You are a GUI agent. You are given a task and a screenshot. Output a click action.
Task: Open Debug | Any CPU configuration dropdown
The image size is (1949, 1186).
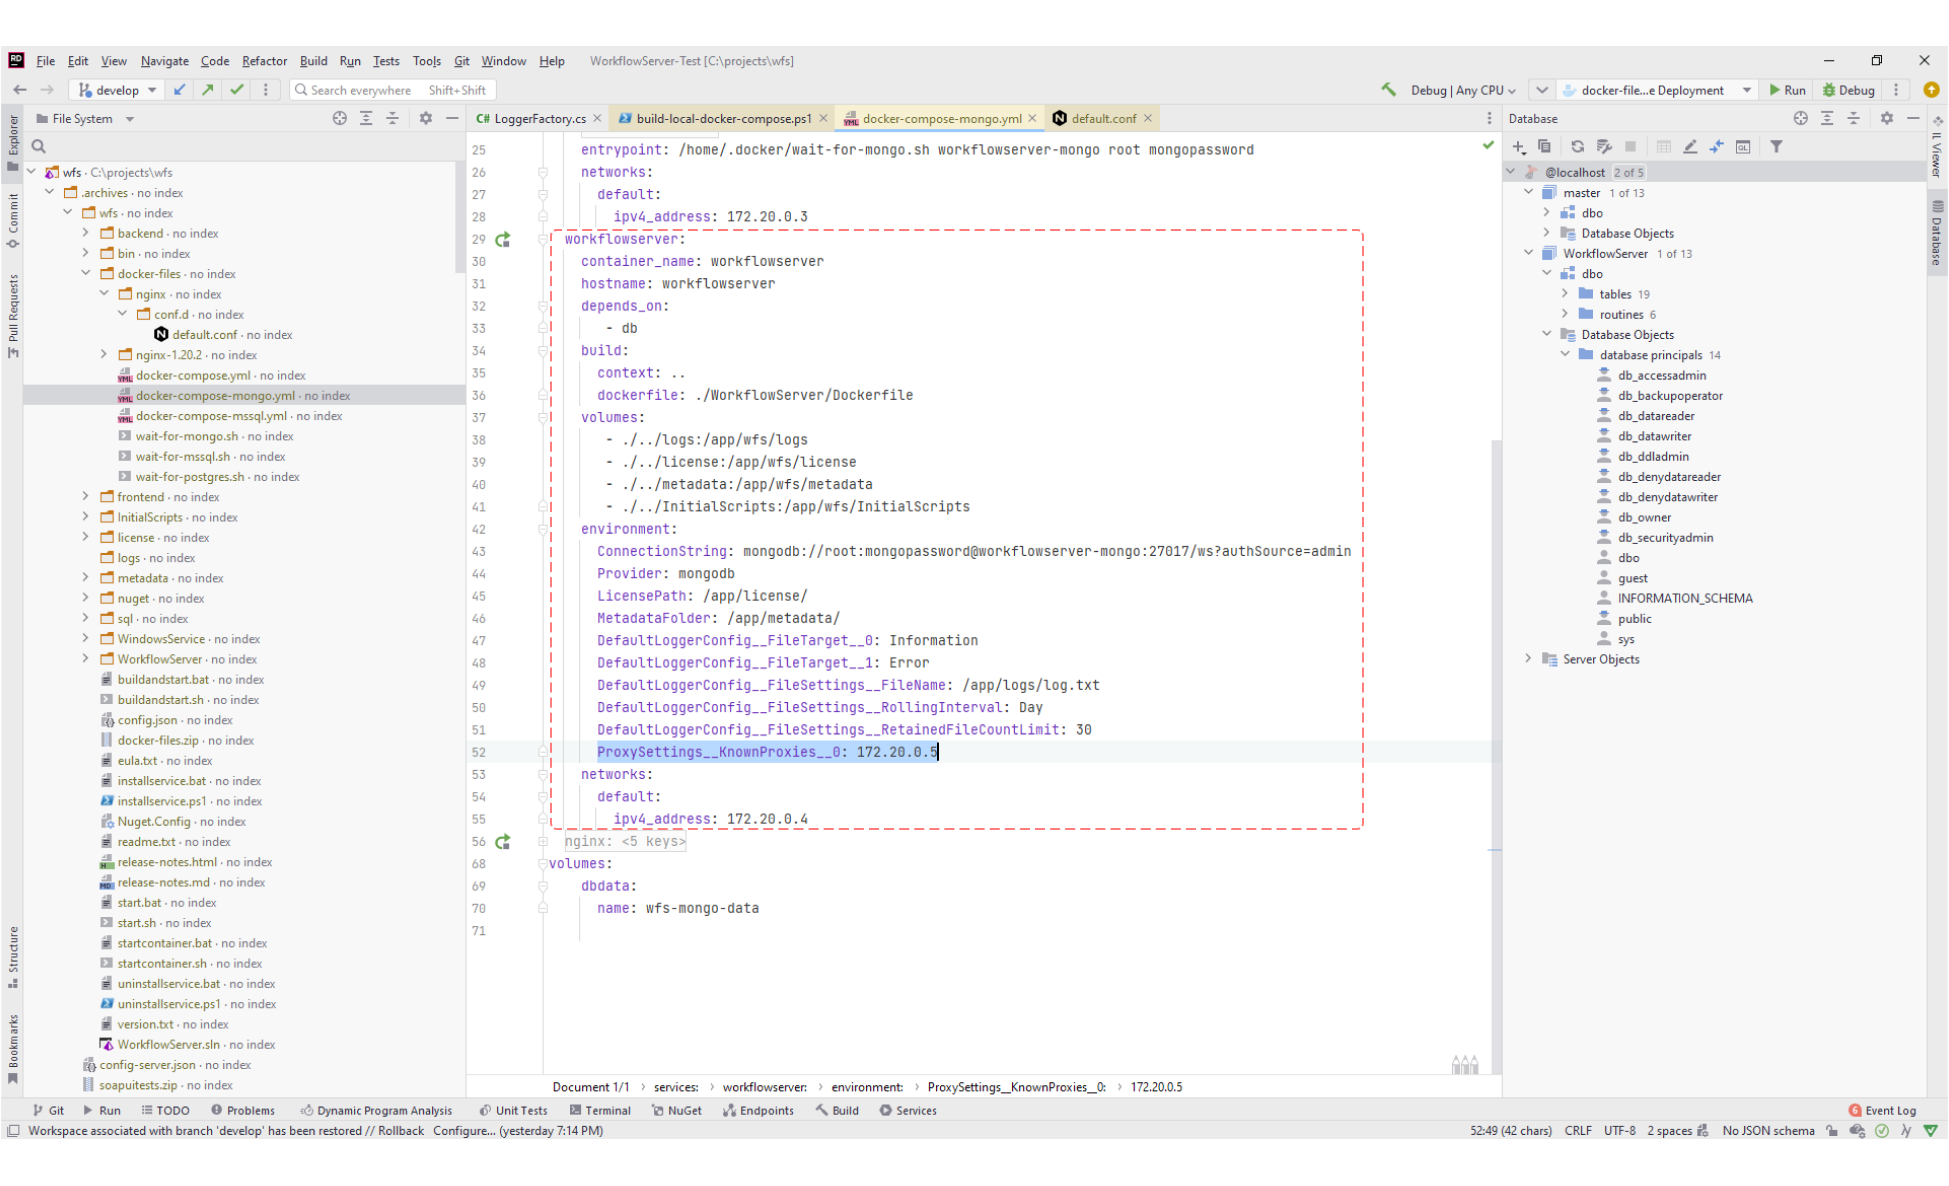coord(1463,90)
